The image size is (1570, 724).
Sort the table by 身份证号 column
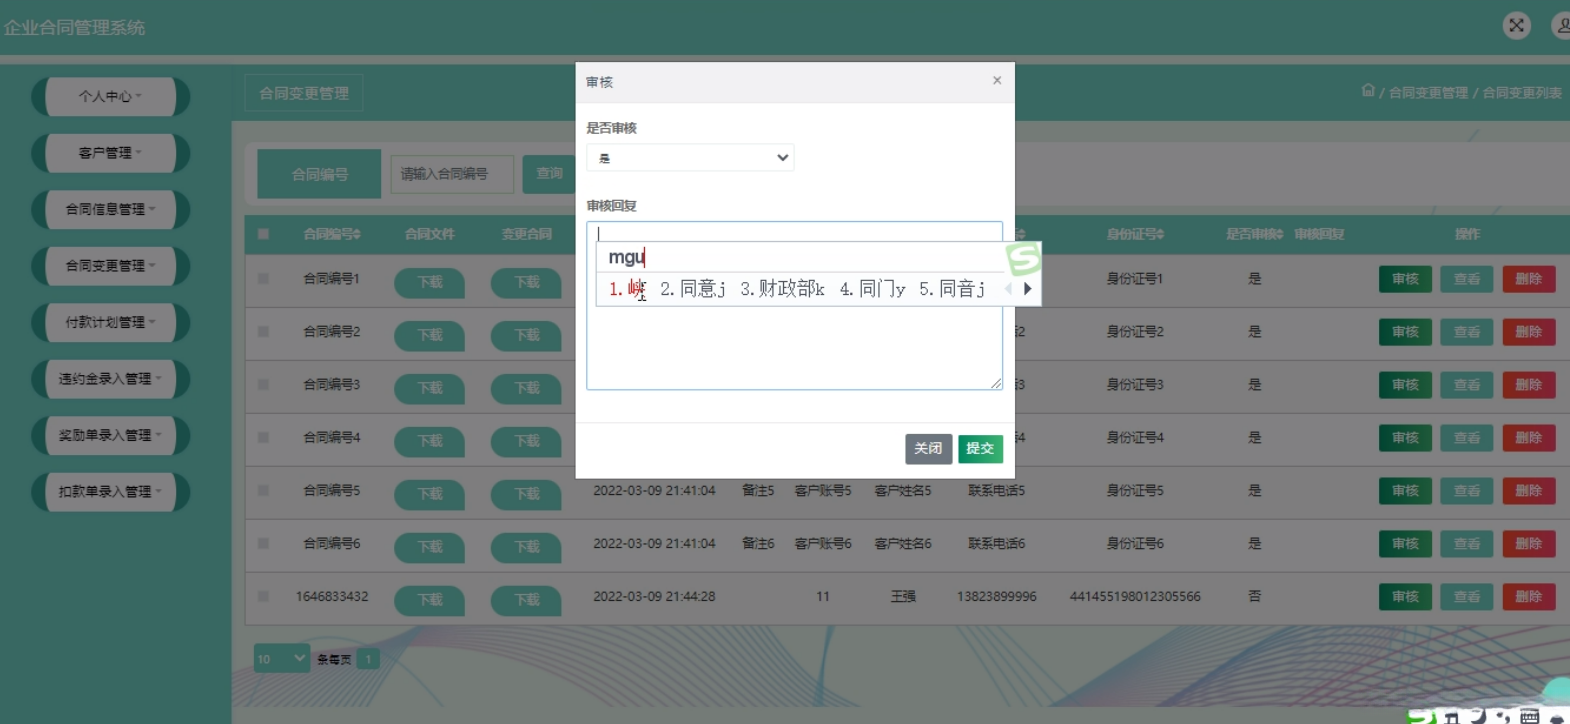click(1135, 234)
